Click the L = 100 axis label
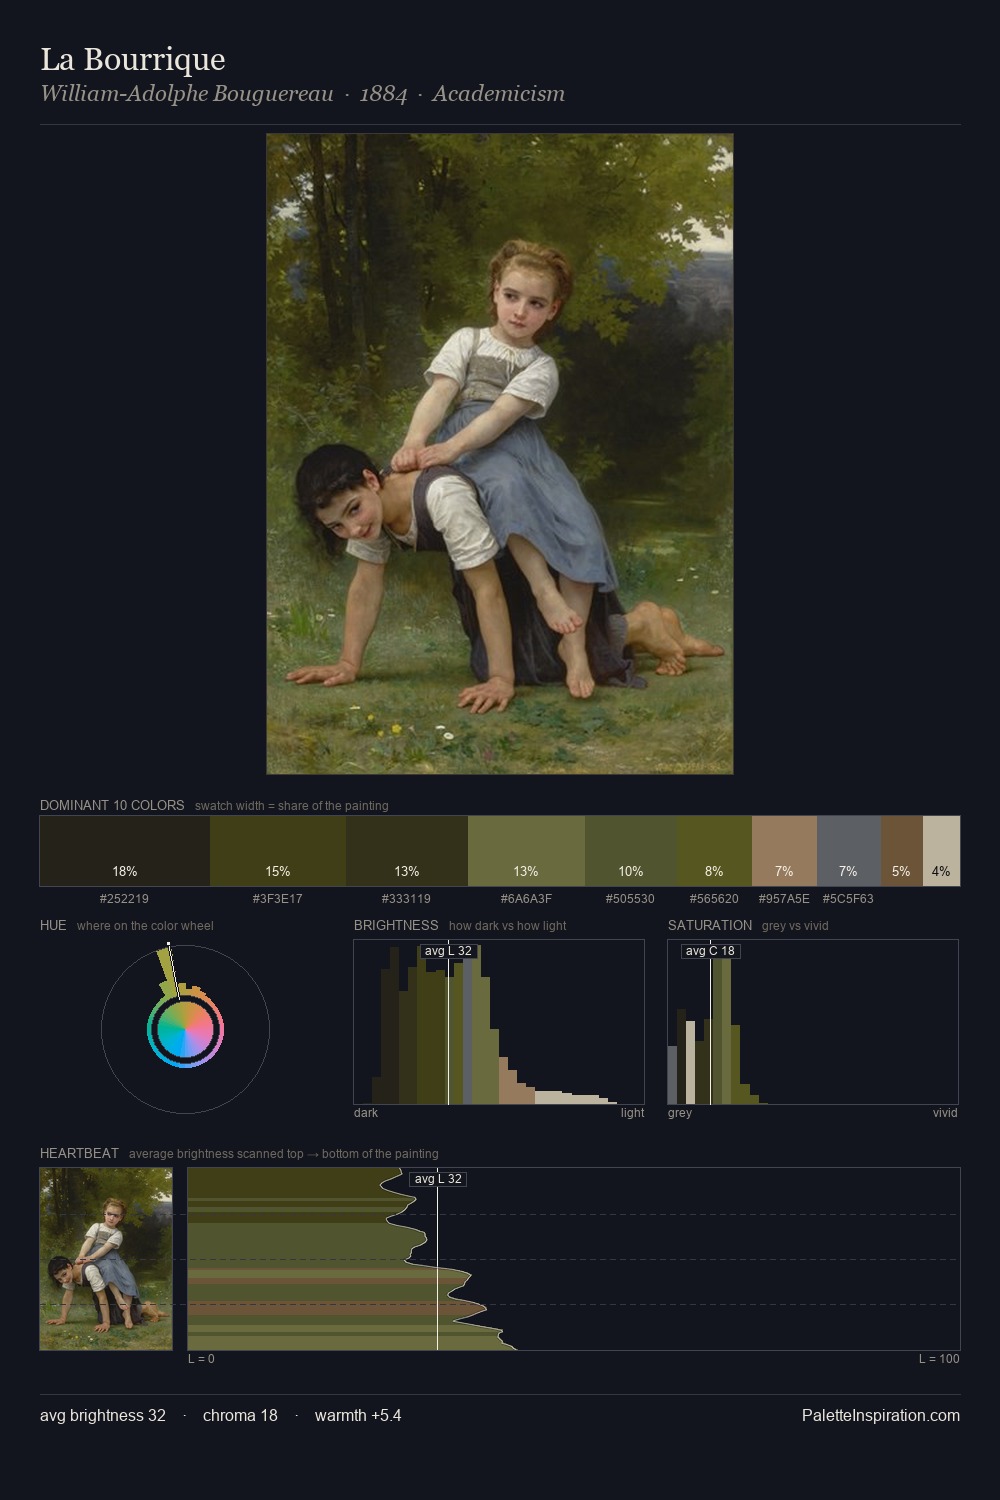 coord(939,1359)
